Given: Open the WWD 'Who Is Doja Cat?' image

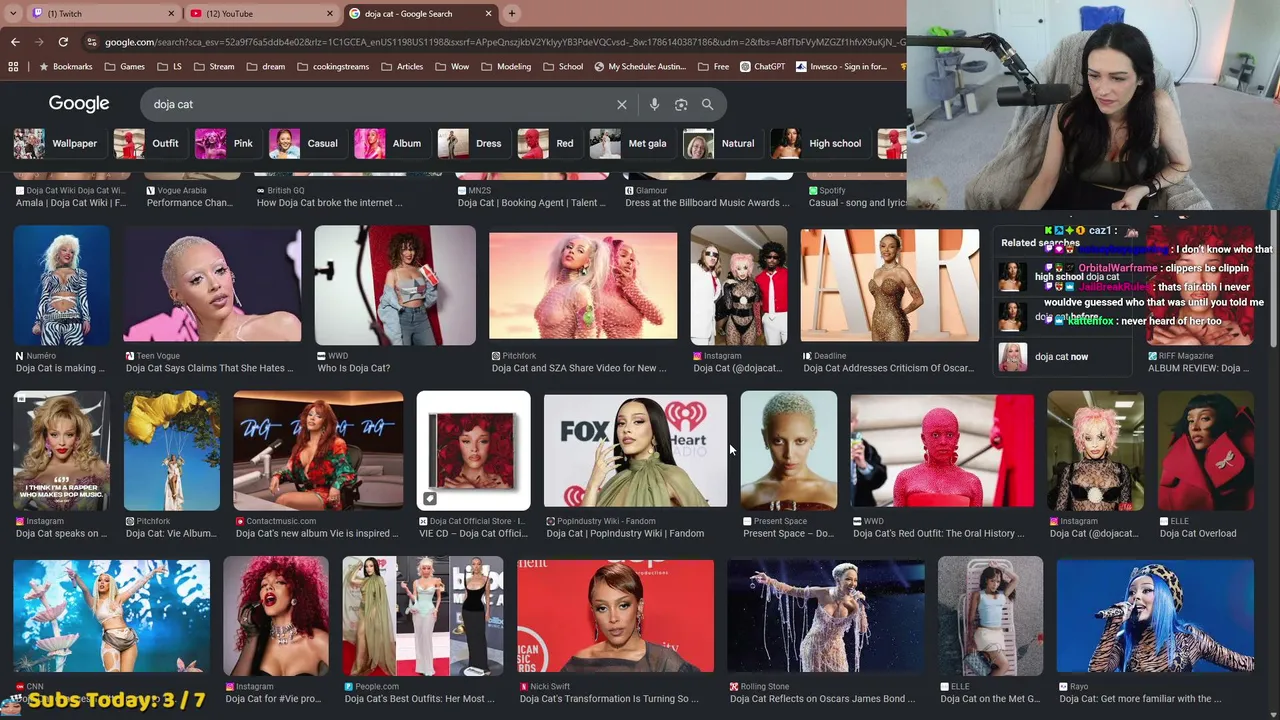Looking at the screenshot, I should click(x=395, y=285).
